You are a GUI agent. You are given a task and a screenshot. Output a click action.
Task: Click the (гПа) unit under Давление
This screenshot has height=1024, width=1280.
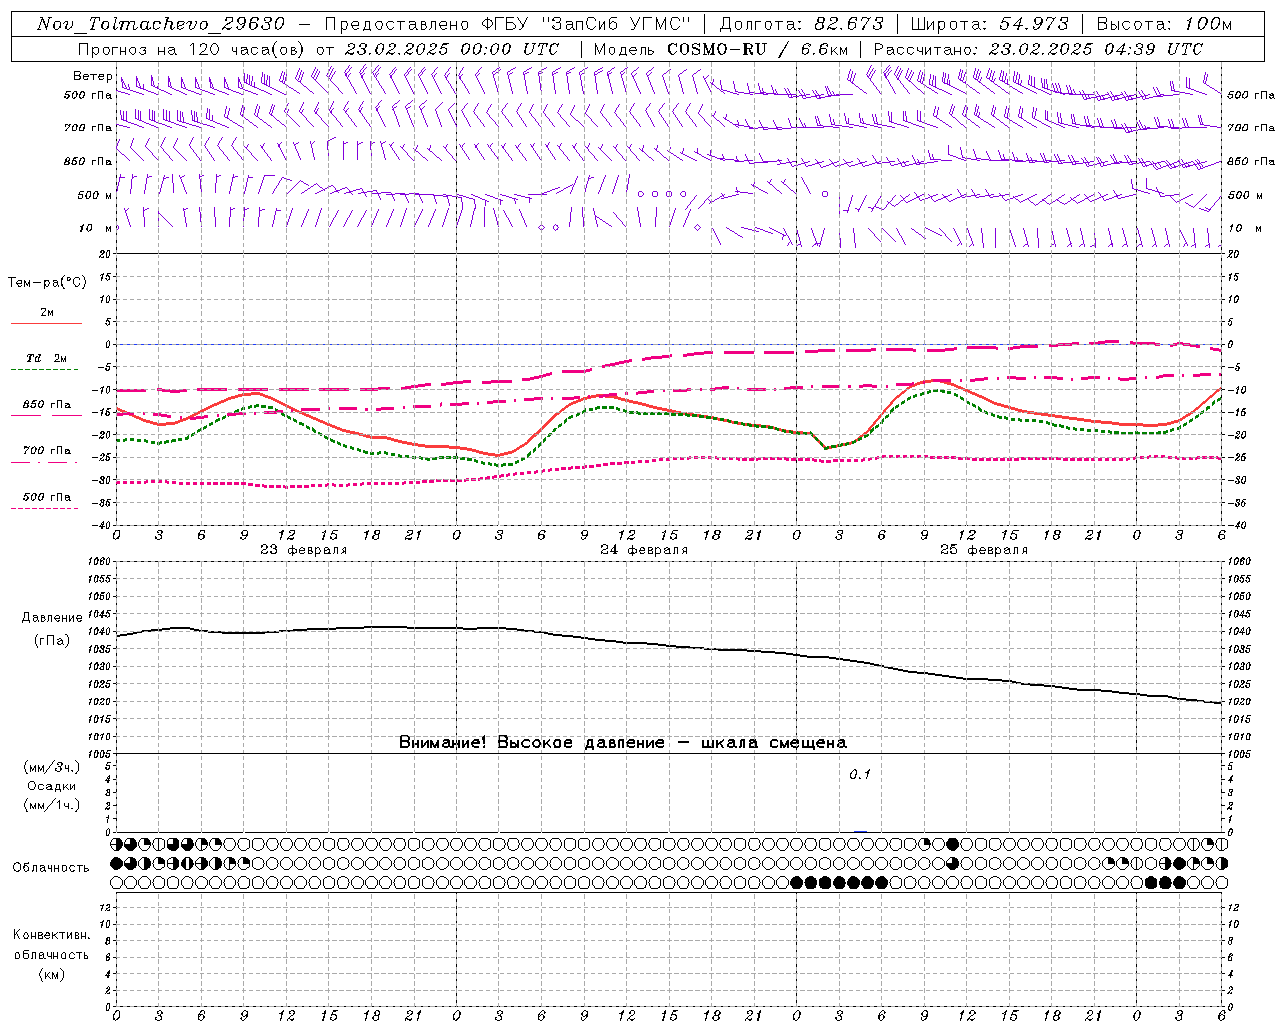coord(52,641)
